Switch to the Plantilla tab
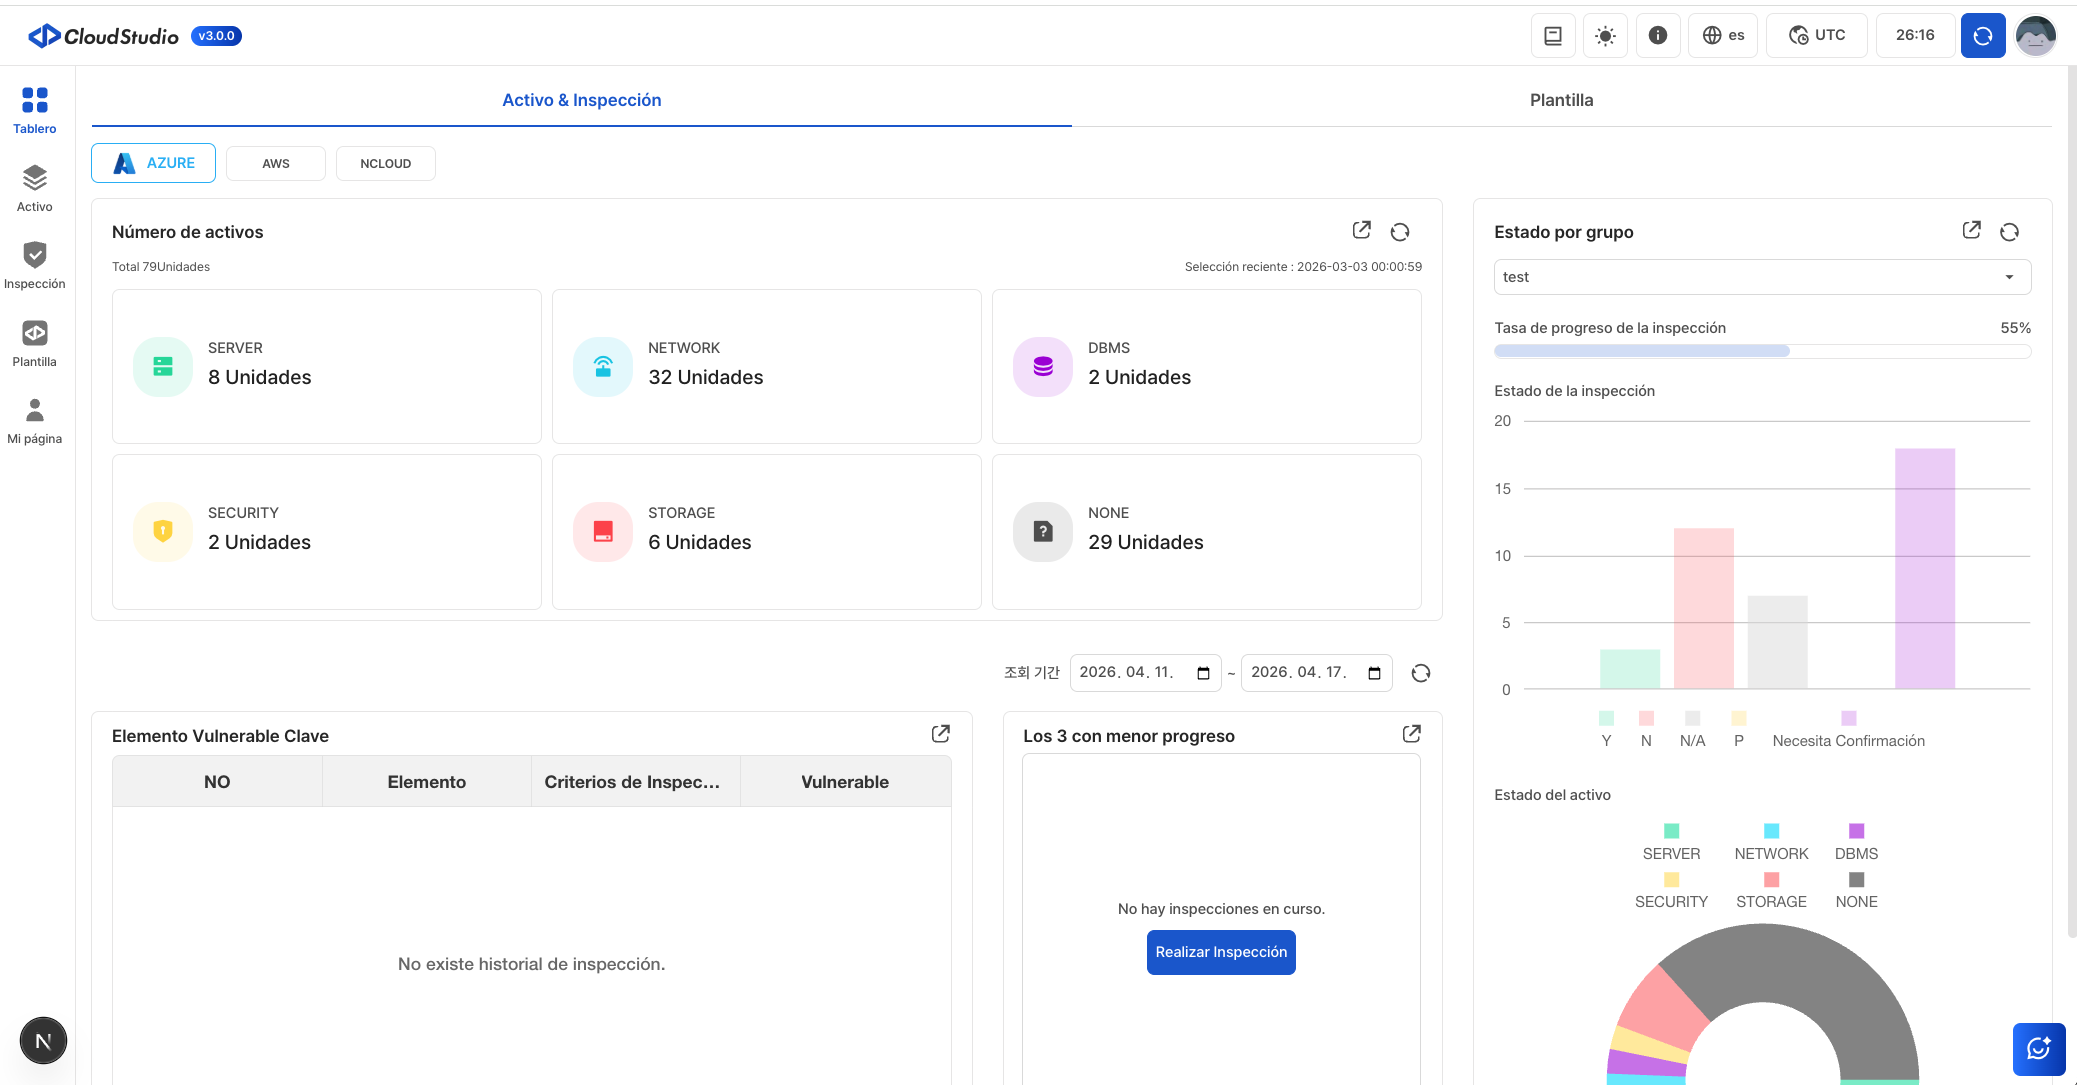 point(1561,100)
